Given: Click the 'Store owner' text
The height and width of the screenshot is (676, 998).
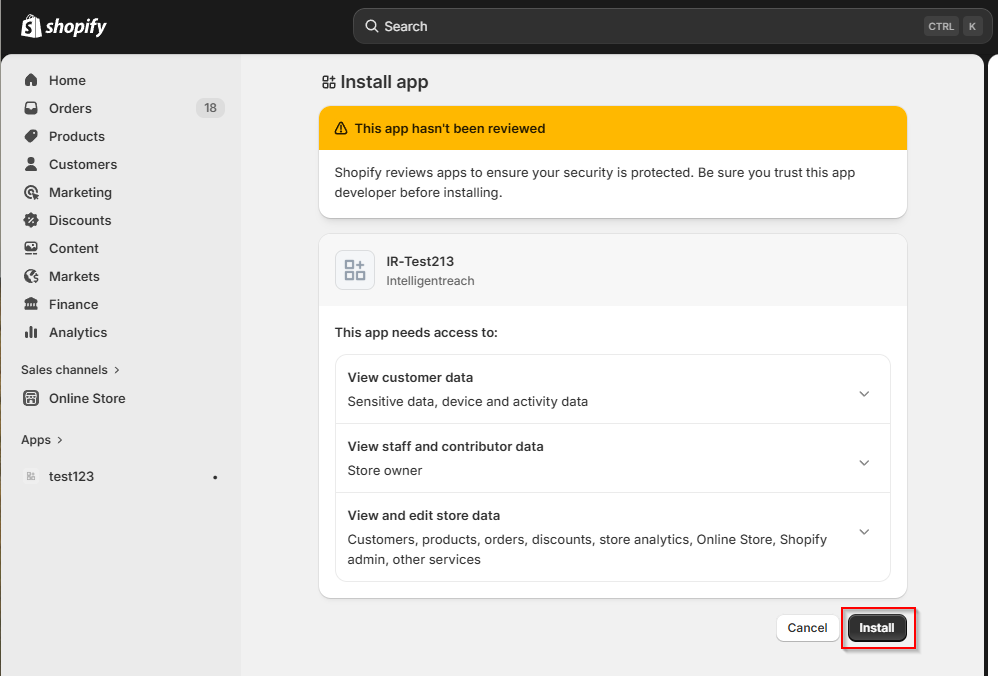Looking at the screenshot, I should [x=384, y=470].
